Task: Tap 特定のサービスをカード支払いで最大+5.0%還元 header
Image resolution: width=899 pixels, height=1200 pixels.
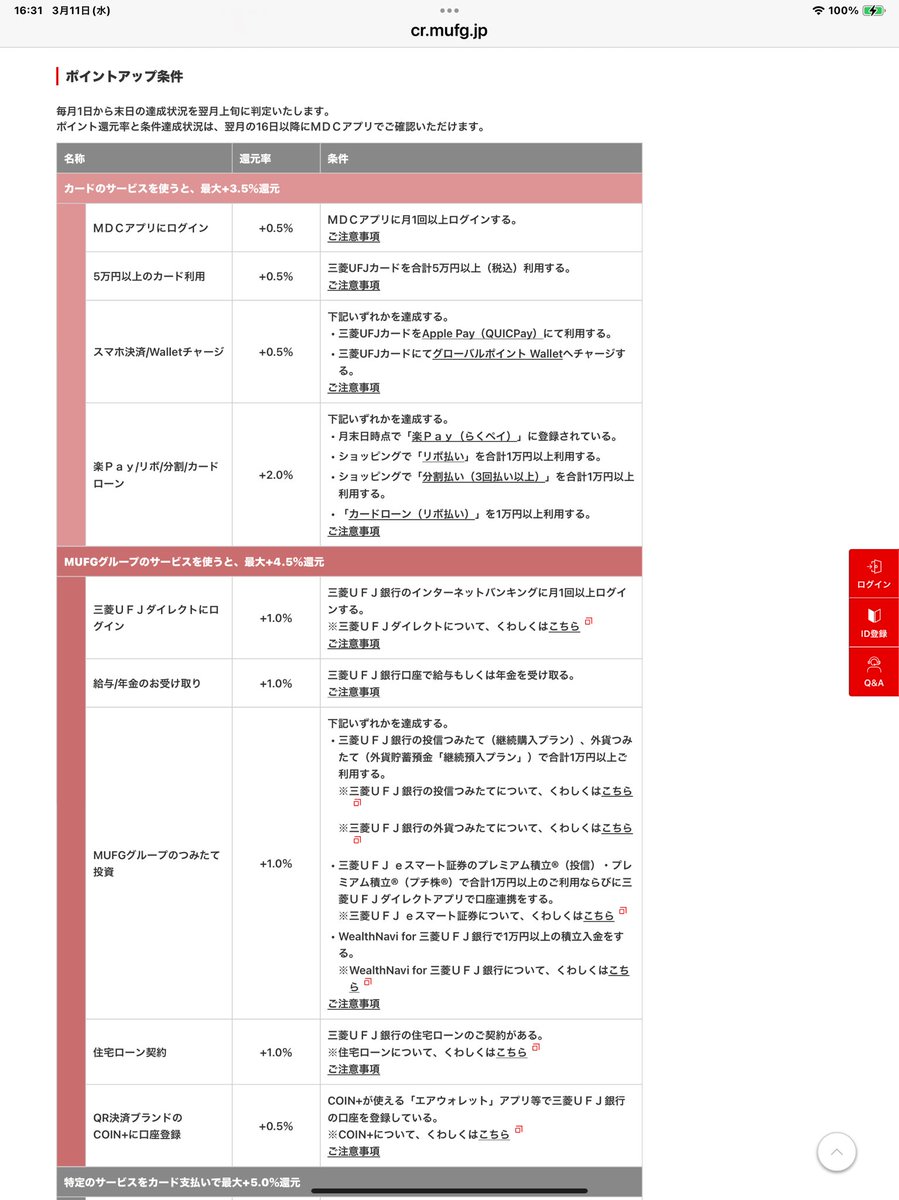Action: (x=349, y=1182)
